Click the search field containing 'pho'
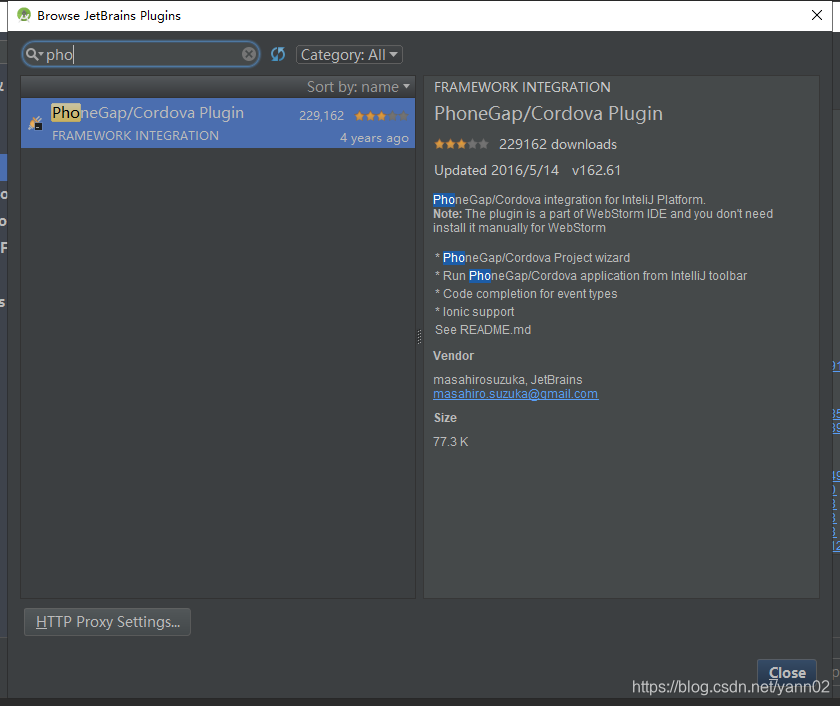Image resolution: width=840 pixels, height=706 pixels. (x=141, y=54)
